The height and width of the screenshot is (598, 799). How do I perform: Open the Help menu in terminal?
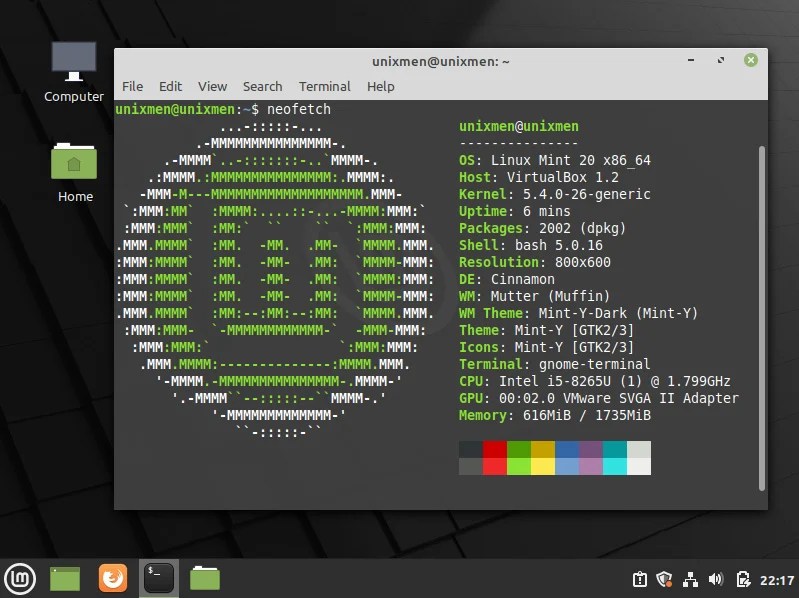pos(381,87)
